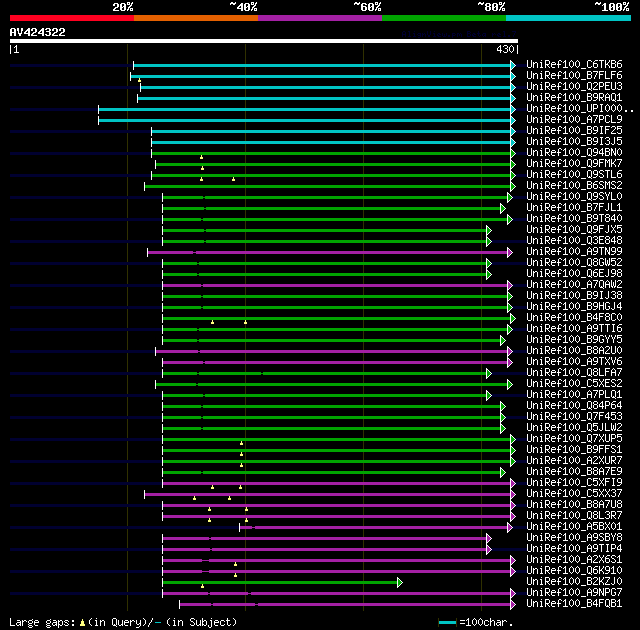Viewport: 640px width, 630px height.
Task: Select the UniRef100_Q8LFA7 label
Action: 574,373
